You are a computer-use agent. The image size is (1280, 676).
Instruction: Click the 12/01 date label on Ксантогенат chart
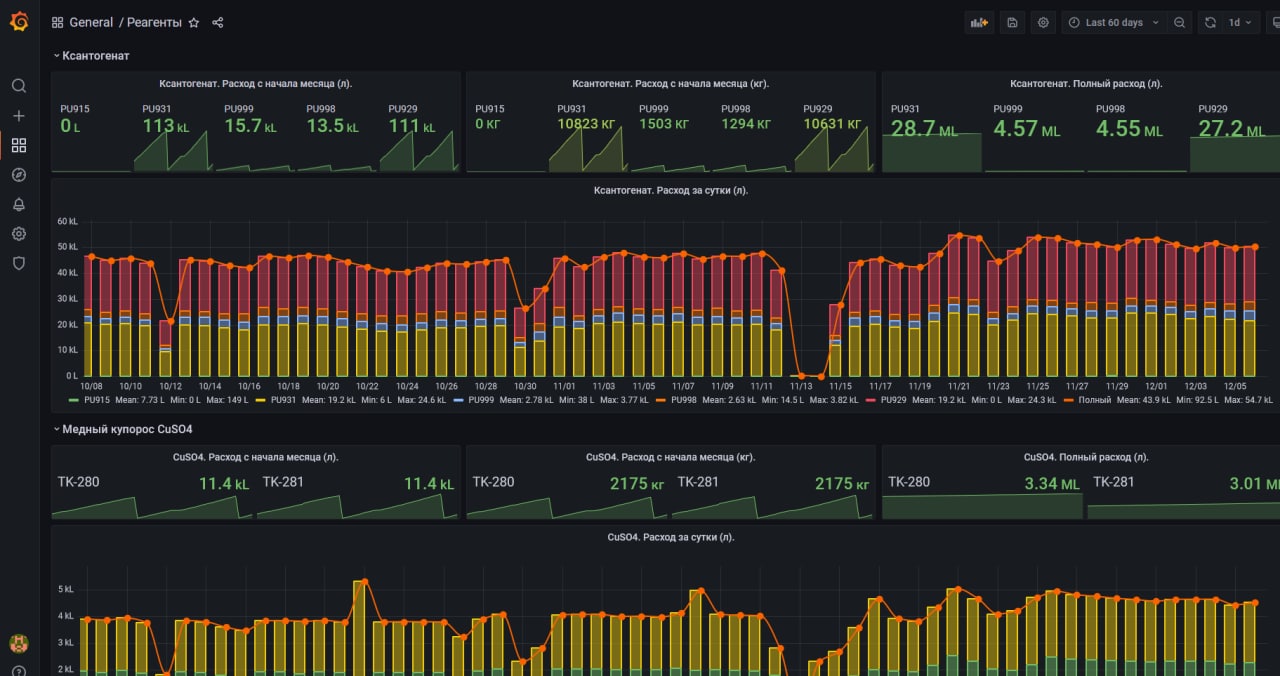[x=1156, y=386]
